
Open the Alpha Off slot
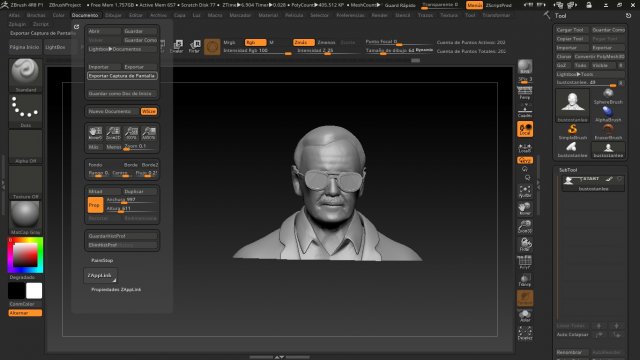coord(25,146)
